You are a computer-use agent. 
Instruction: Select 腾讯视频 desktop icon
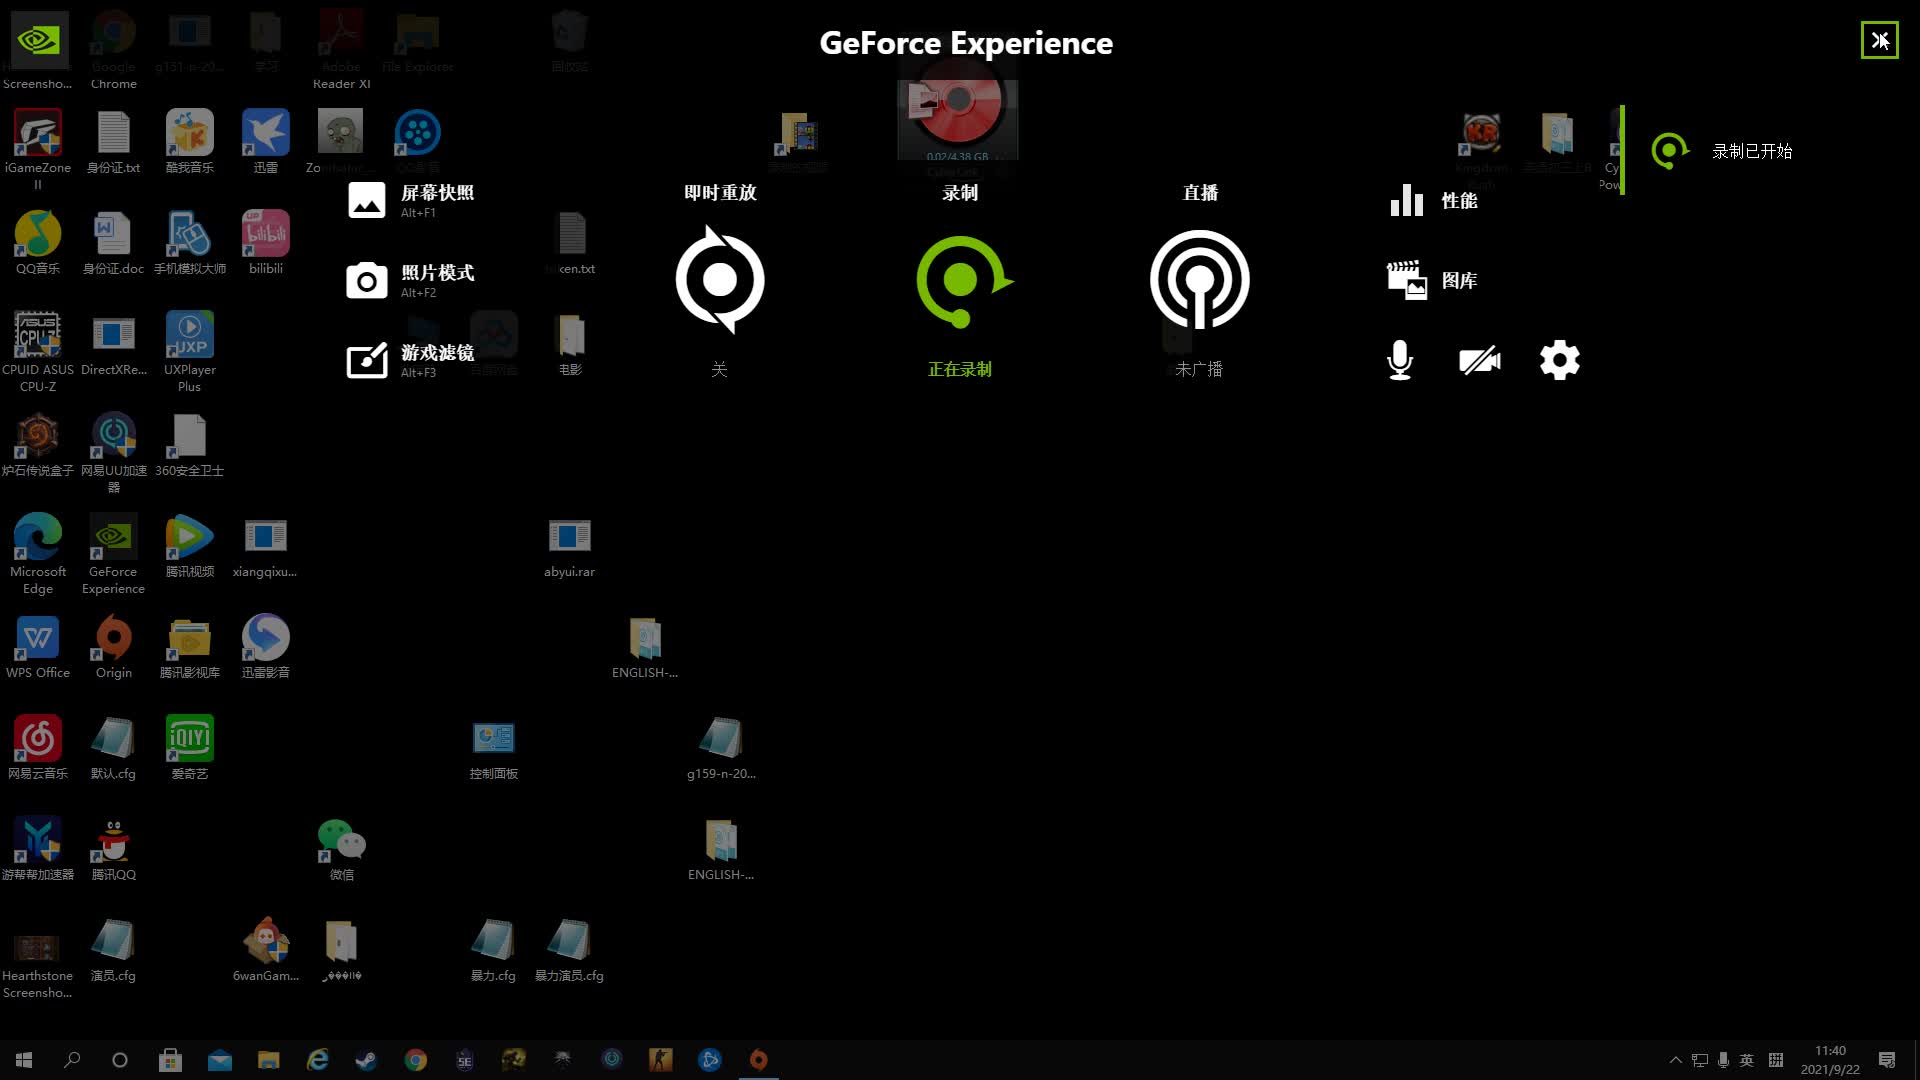pos(190,546)
